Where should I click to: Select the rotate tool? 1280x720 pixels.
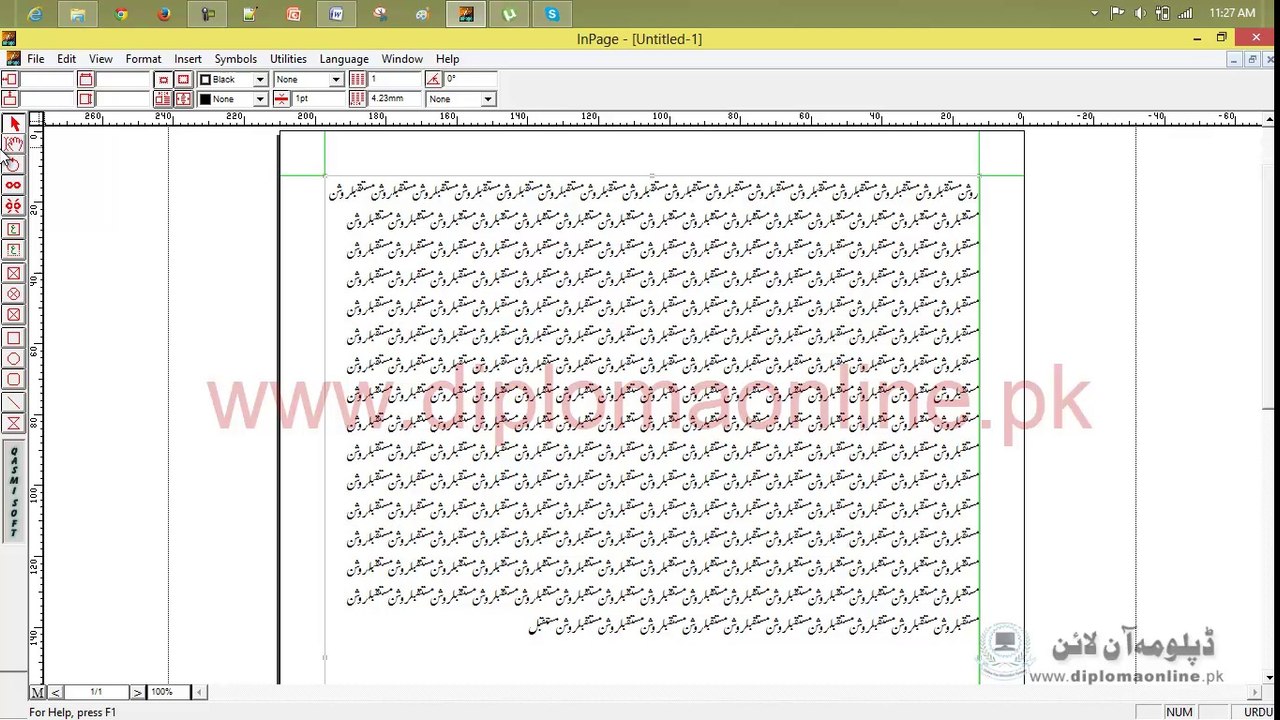click(x=14, y=164)
